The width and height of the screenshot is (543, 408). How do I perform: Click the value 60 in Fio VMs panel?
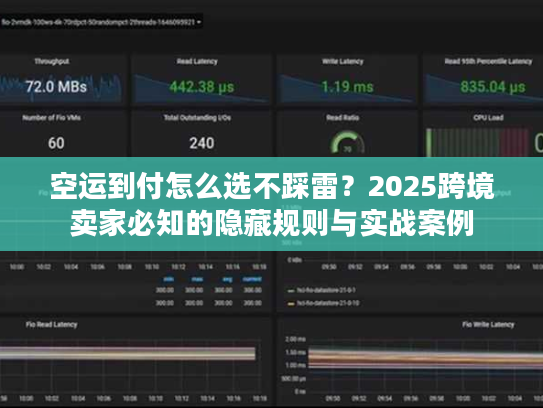coord(56,143)
